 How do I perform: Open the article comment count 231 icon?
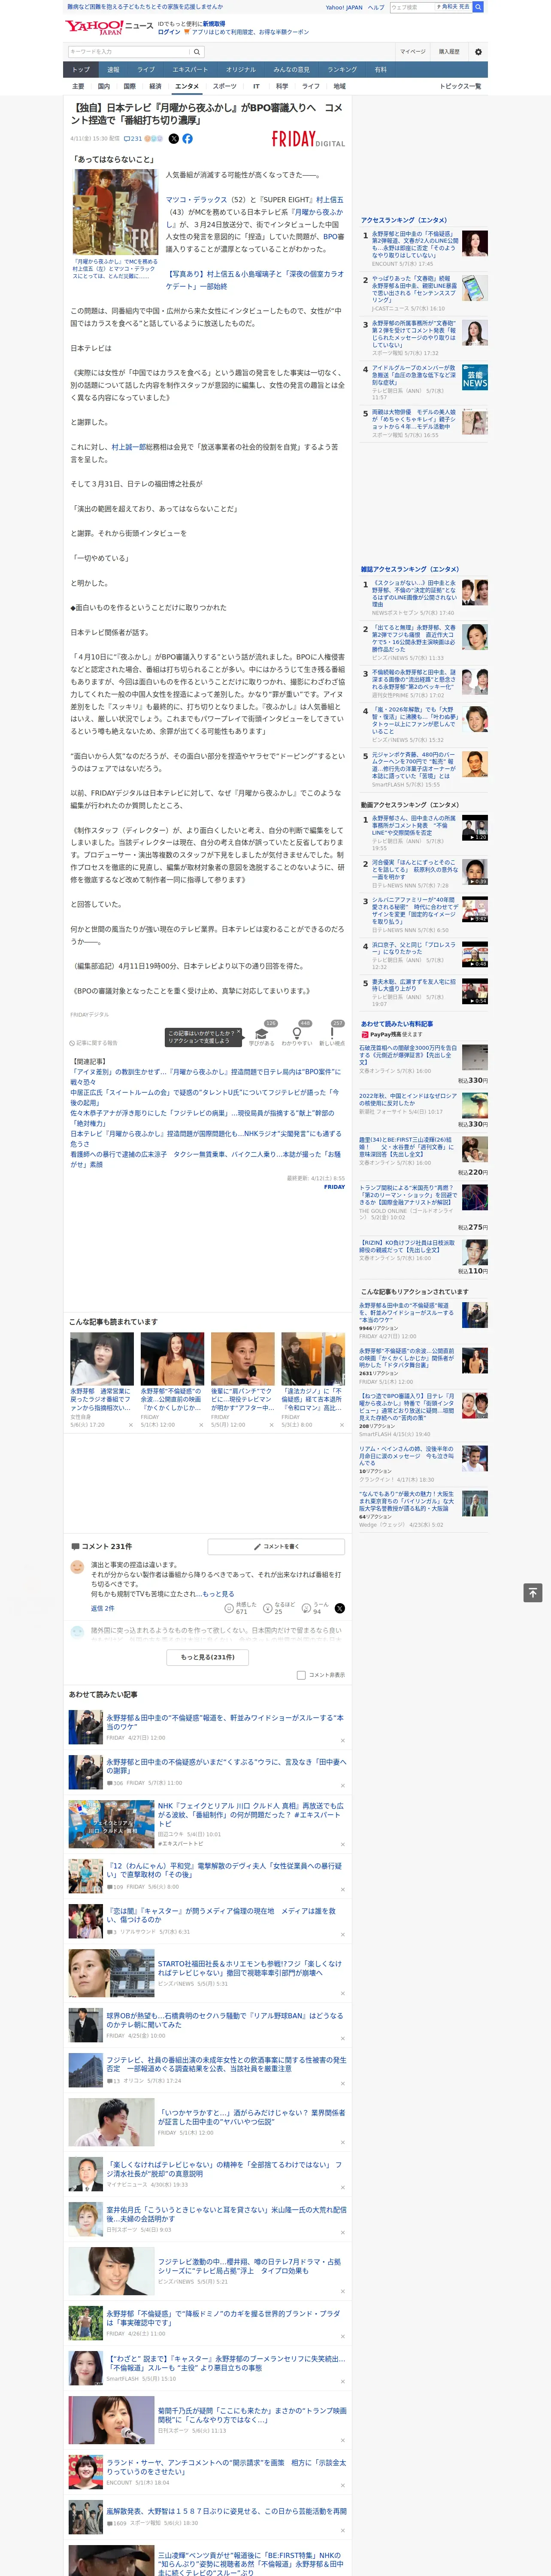click(133, 139)
